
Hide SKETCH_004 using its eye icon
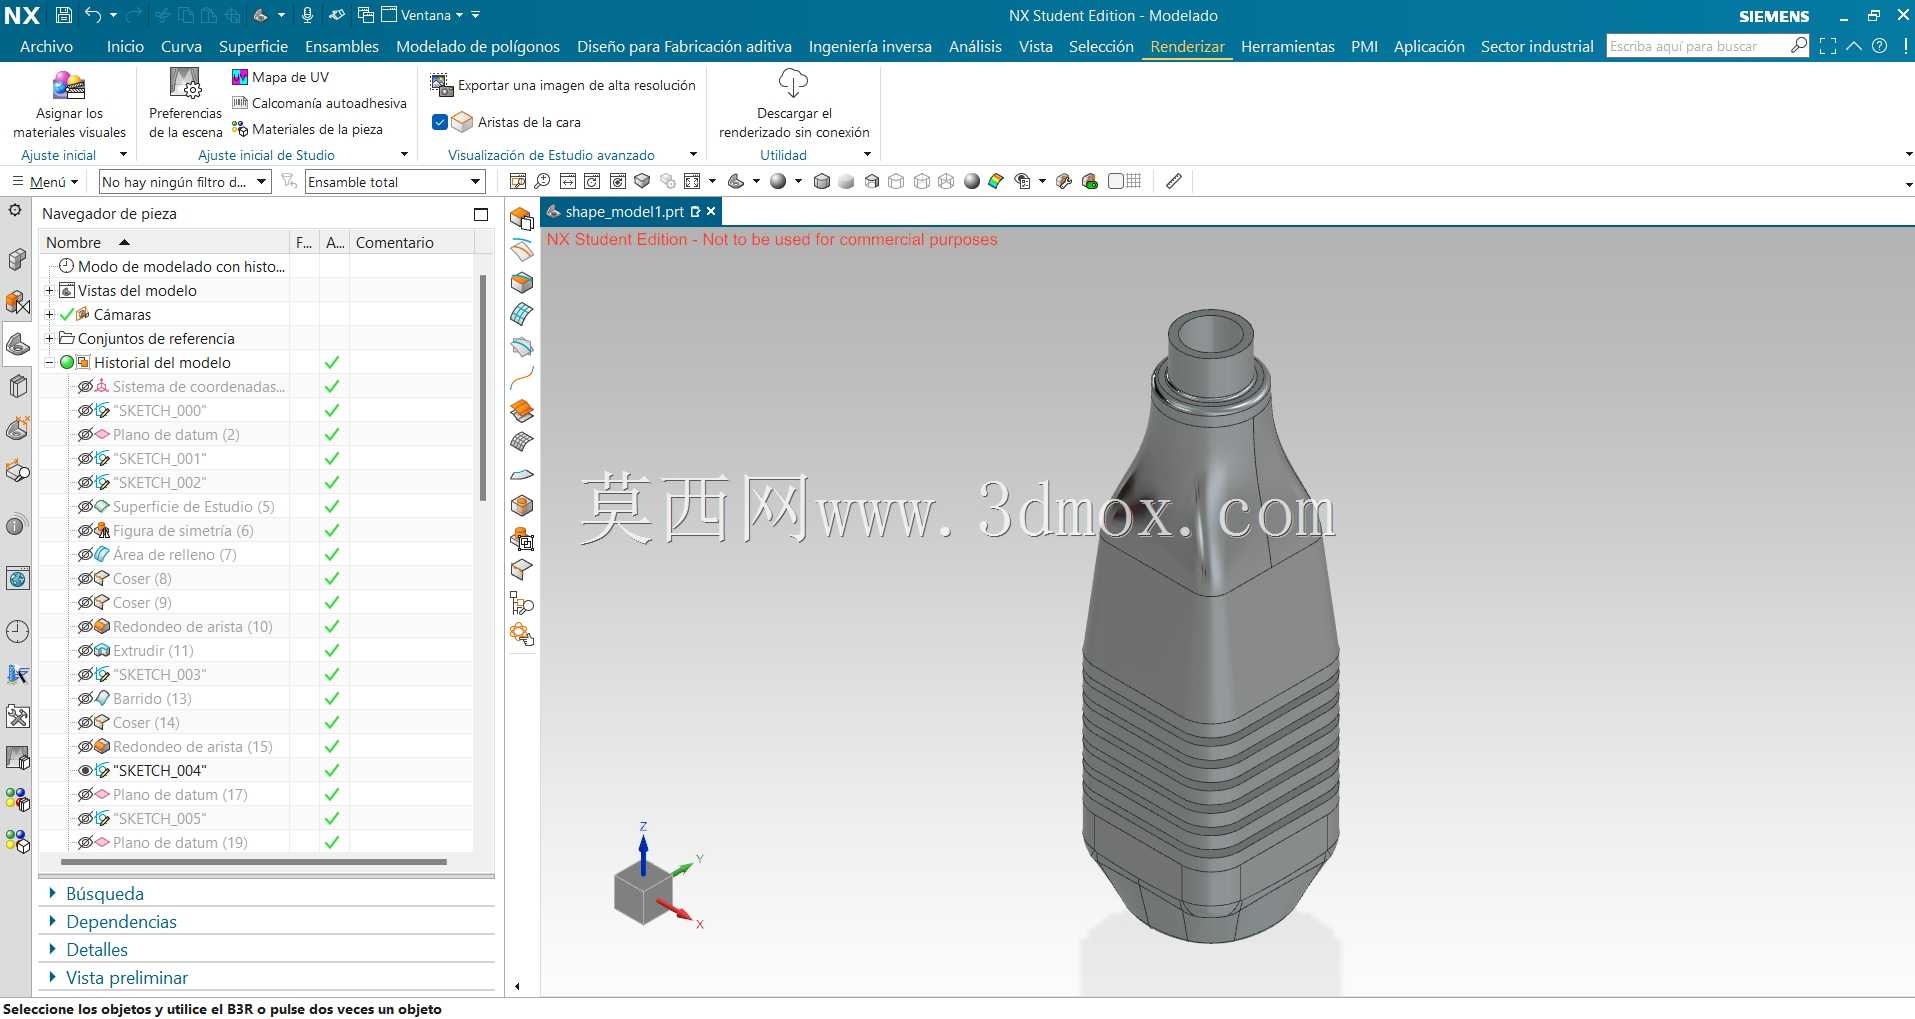pyautogui.click(x=86, y=771)
